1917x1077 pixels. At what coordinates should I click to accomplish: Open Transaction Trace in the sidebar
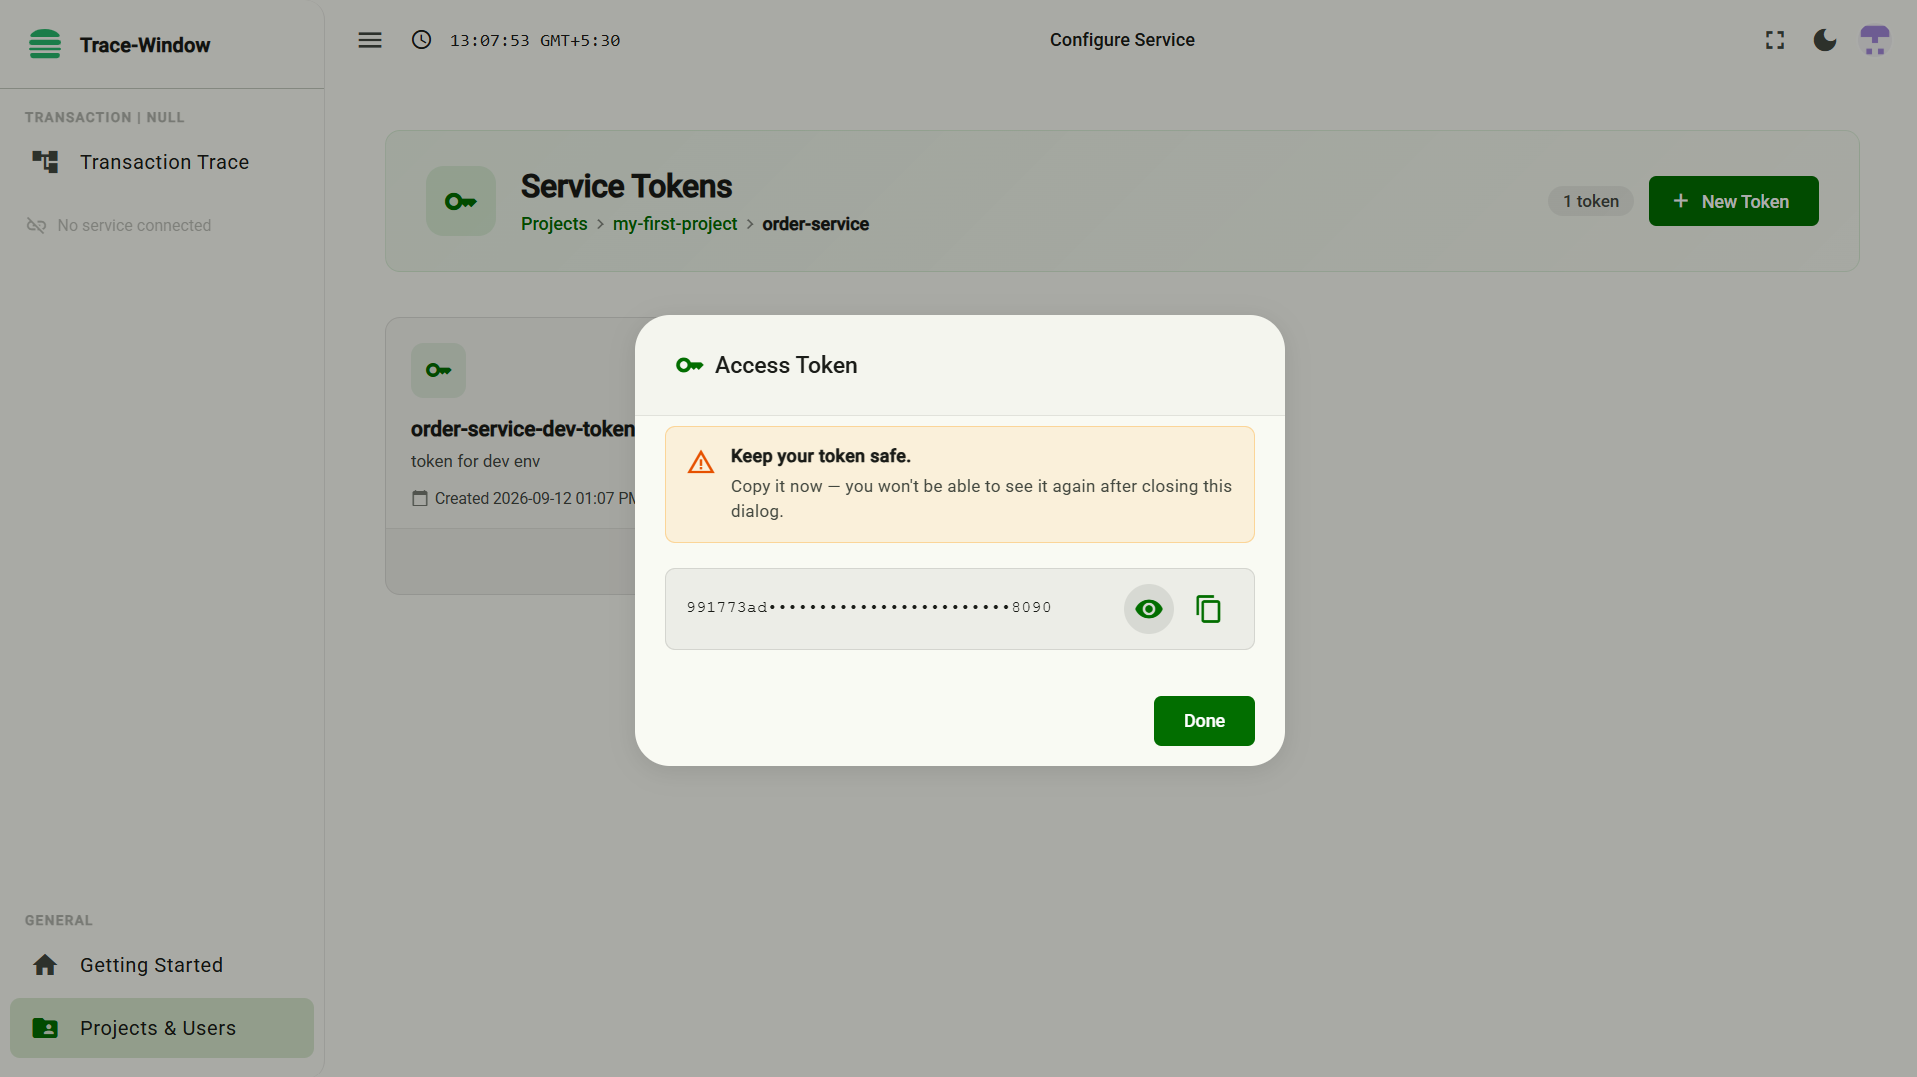[162, 162]
